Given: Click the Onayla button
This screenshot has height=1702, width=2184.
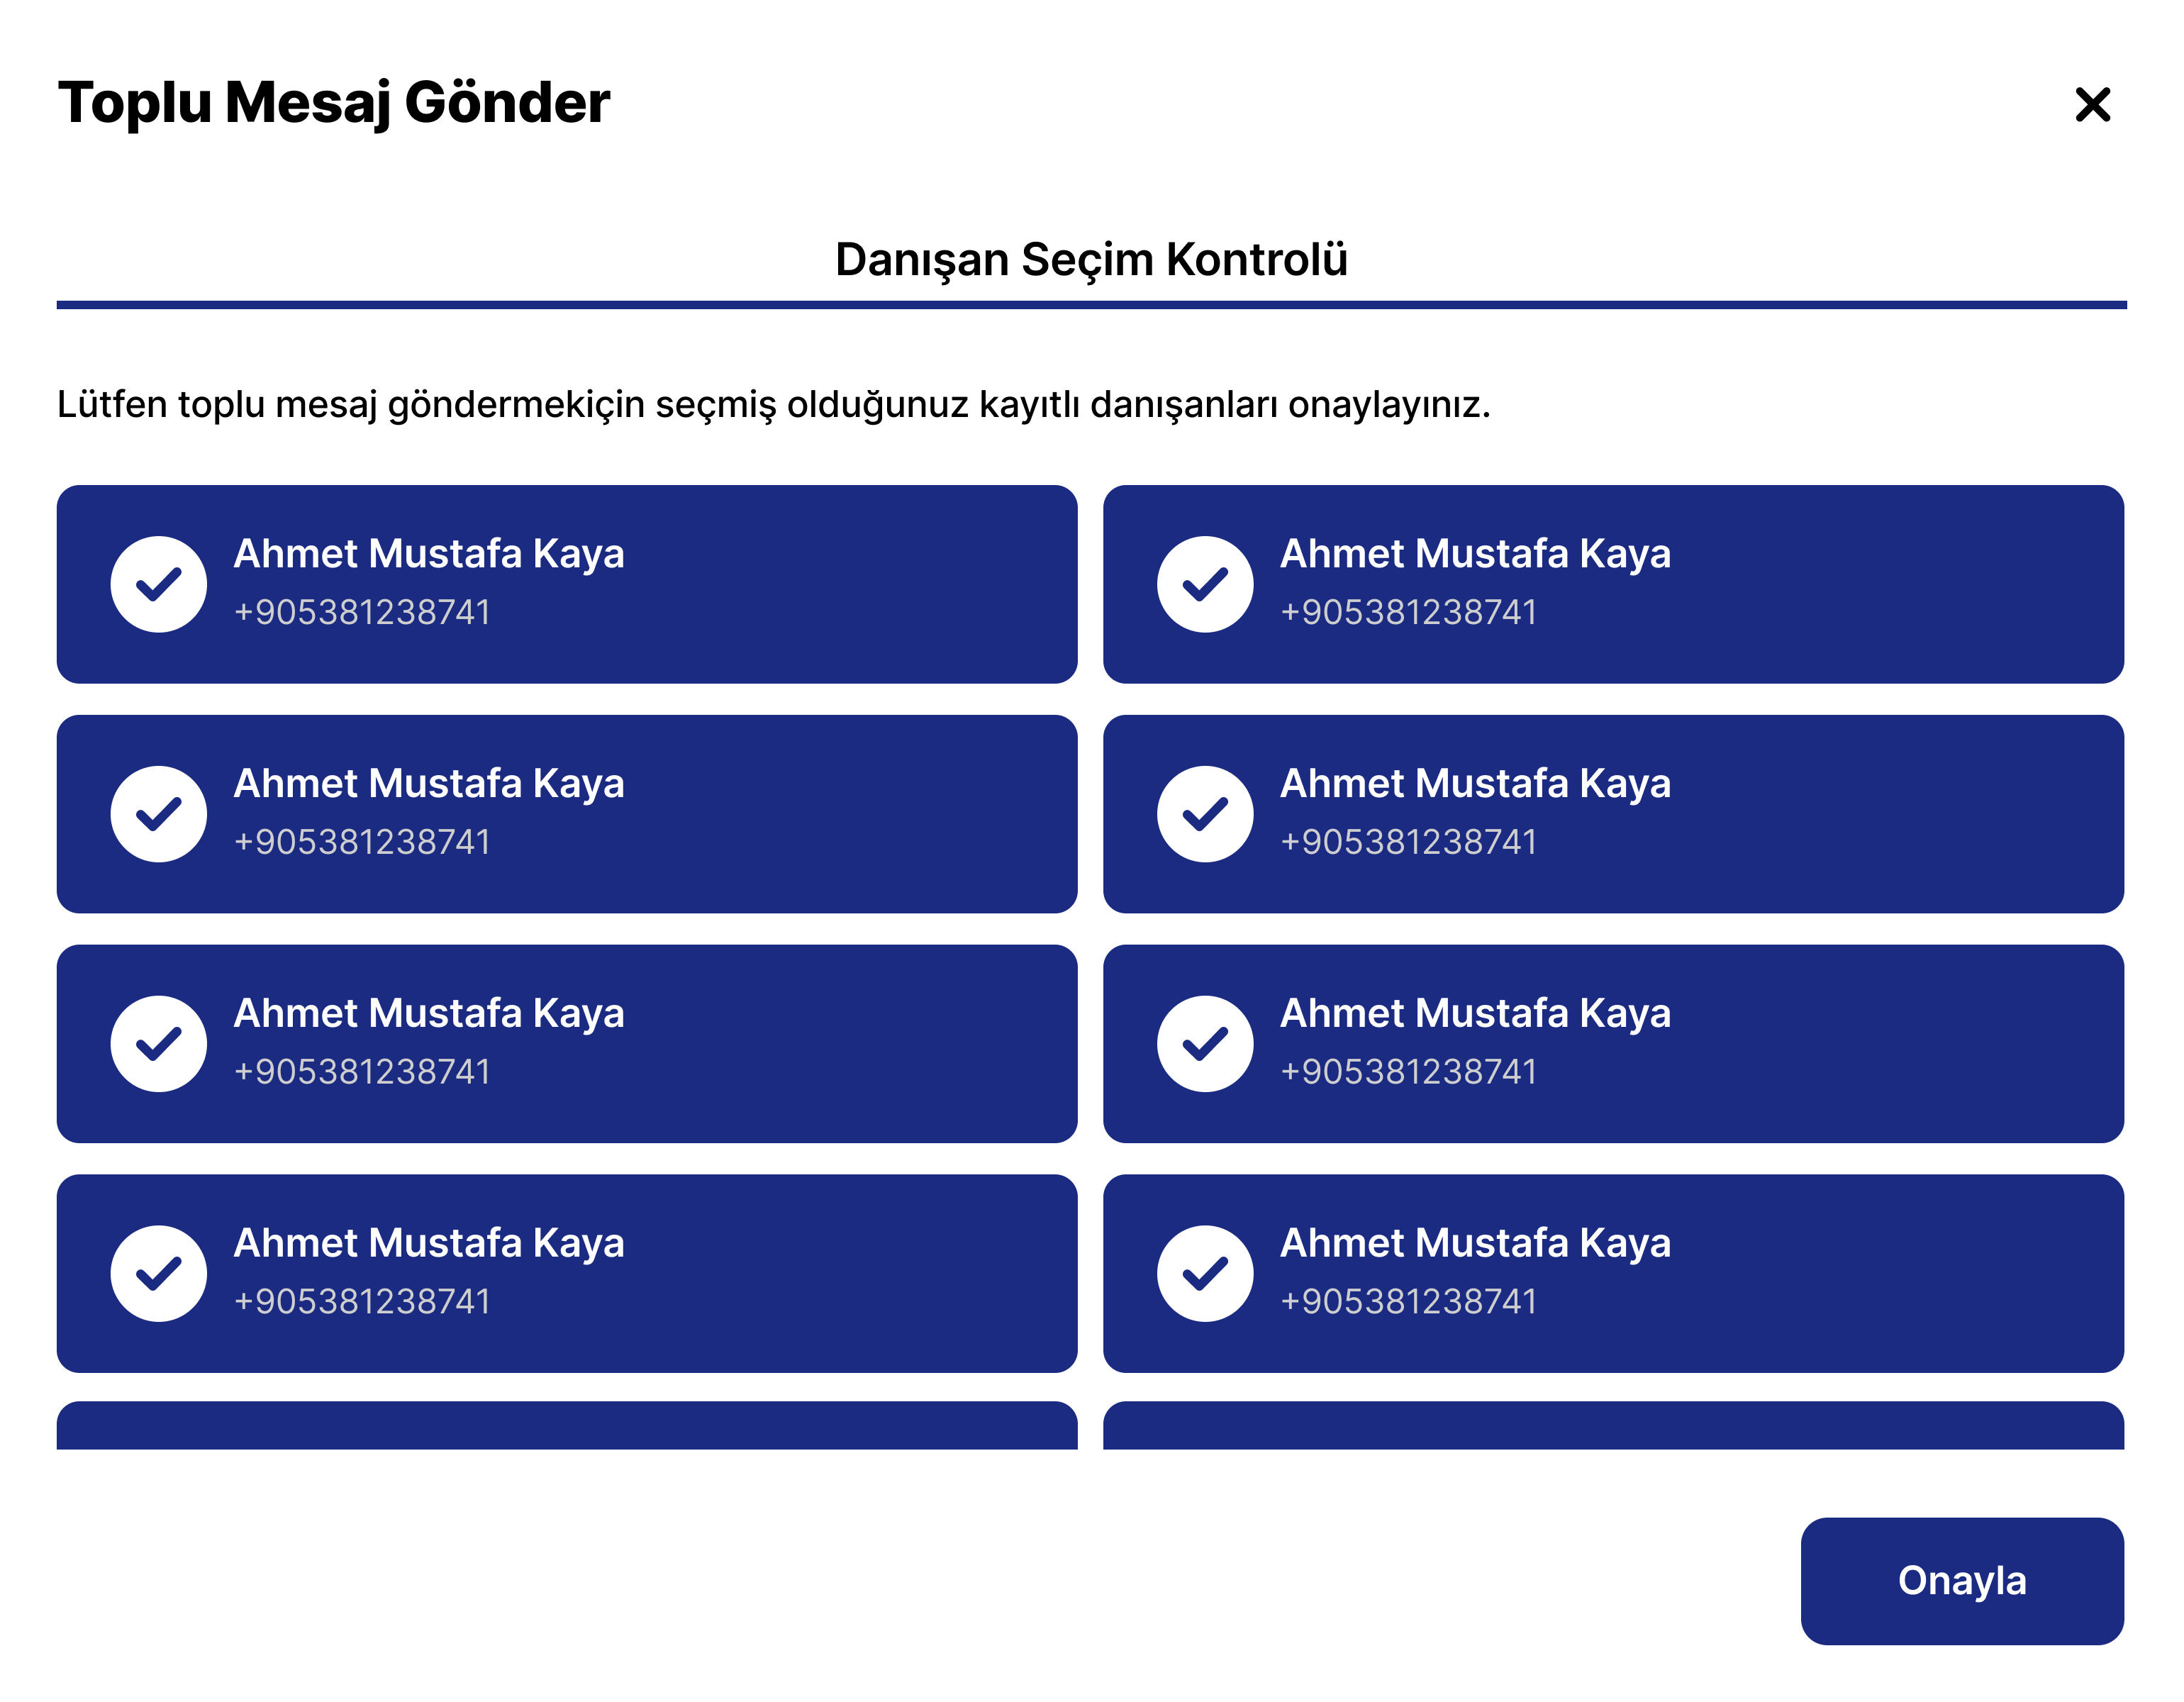Looking at the screenshot, I should (x=1961, y=1581).
